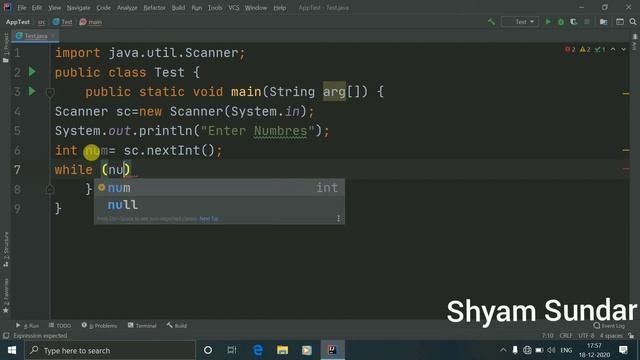The image size is (640, 360).
Task: Open the Tools menu
Action: point(215,8)
